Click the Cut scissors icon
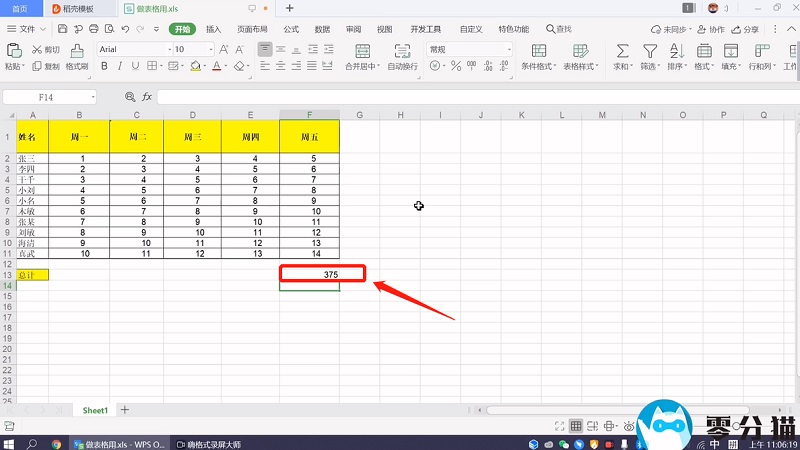Viewport: 800px width, 450px height. pyautogui.click(x=38, y=49)
